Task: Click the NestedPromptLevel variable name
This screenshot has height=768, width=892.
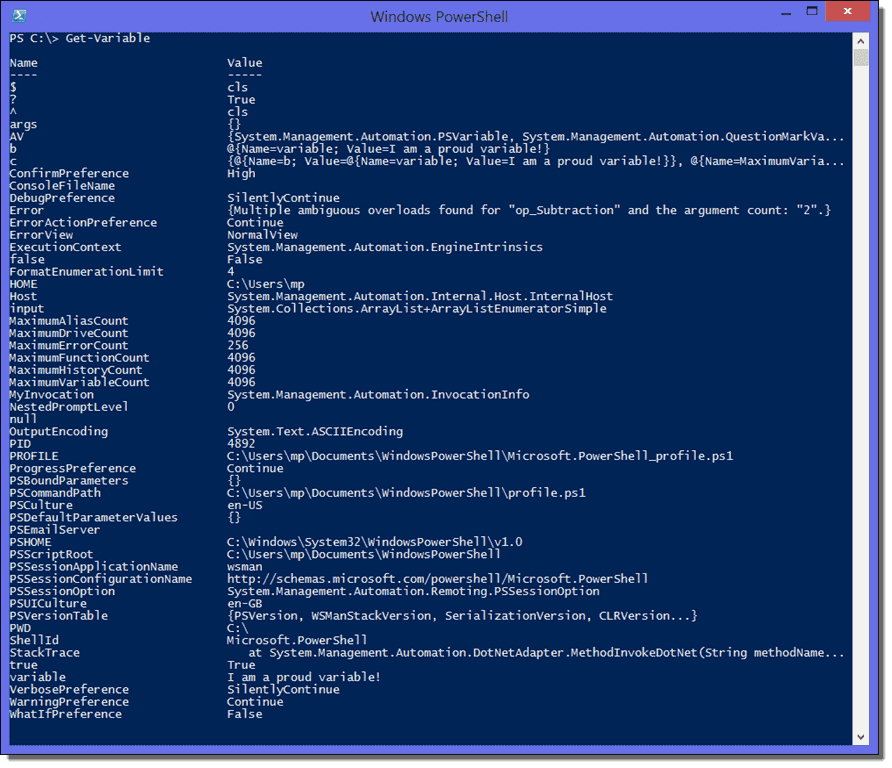Action: click(69, 407)
